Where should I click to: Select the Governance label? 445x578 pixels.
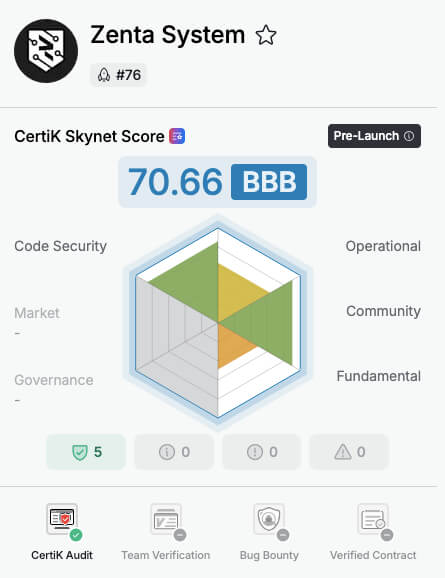pyautogui.click(x=53, y=380)
